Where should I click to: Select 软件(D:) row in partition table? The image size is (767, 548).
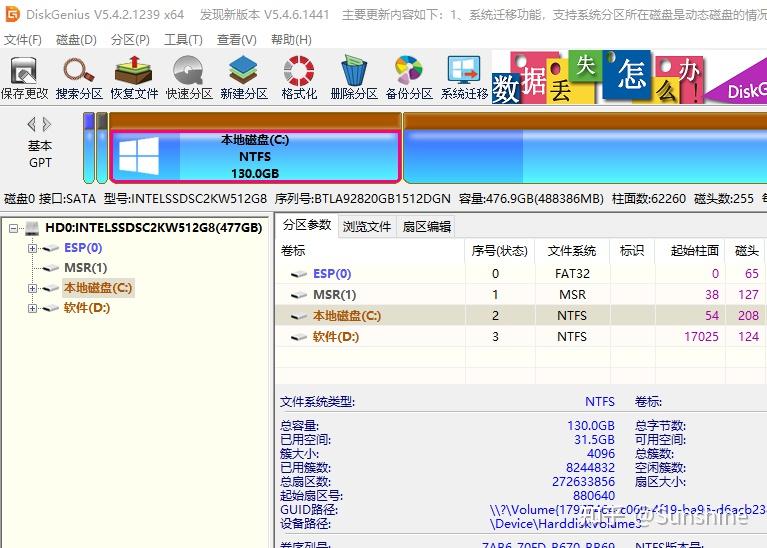521,337
